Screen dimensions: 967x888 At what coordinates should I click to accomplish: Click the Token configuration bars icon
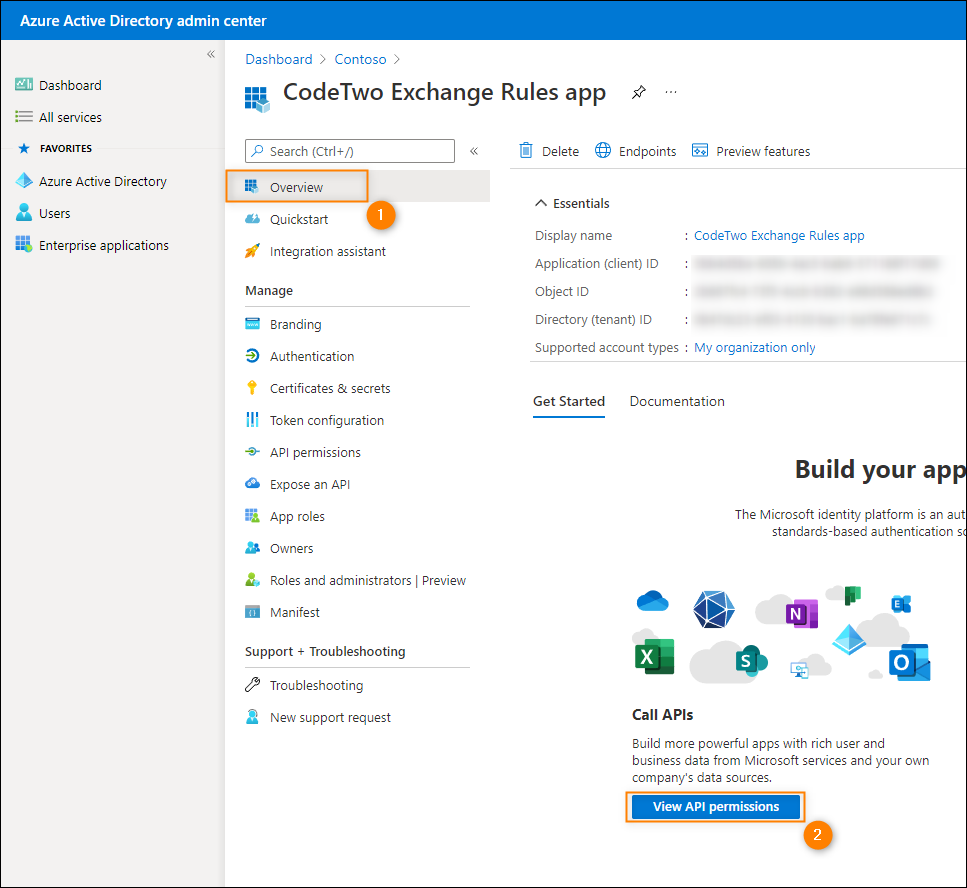tap(252, 420)
